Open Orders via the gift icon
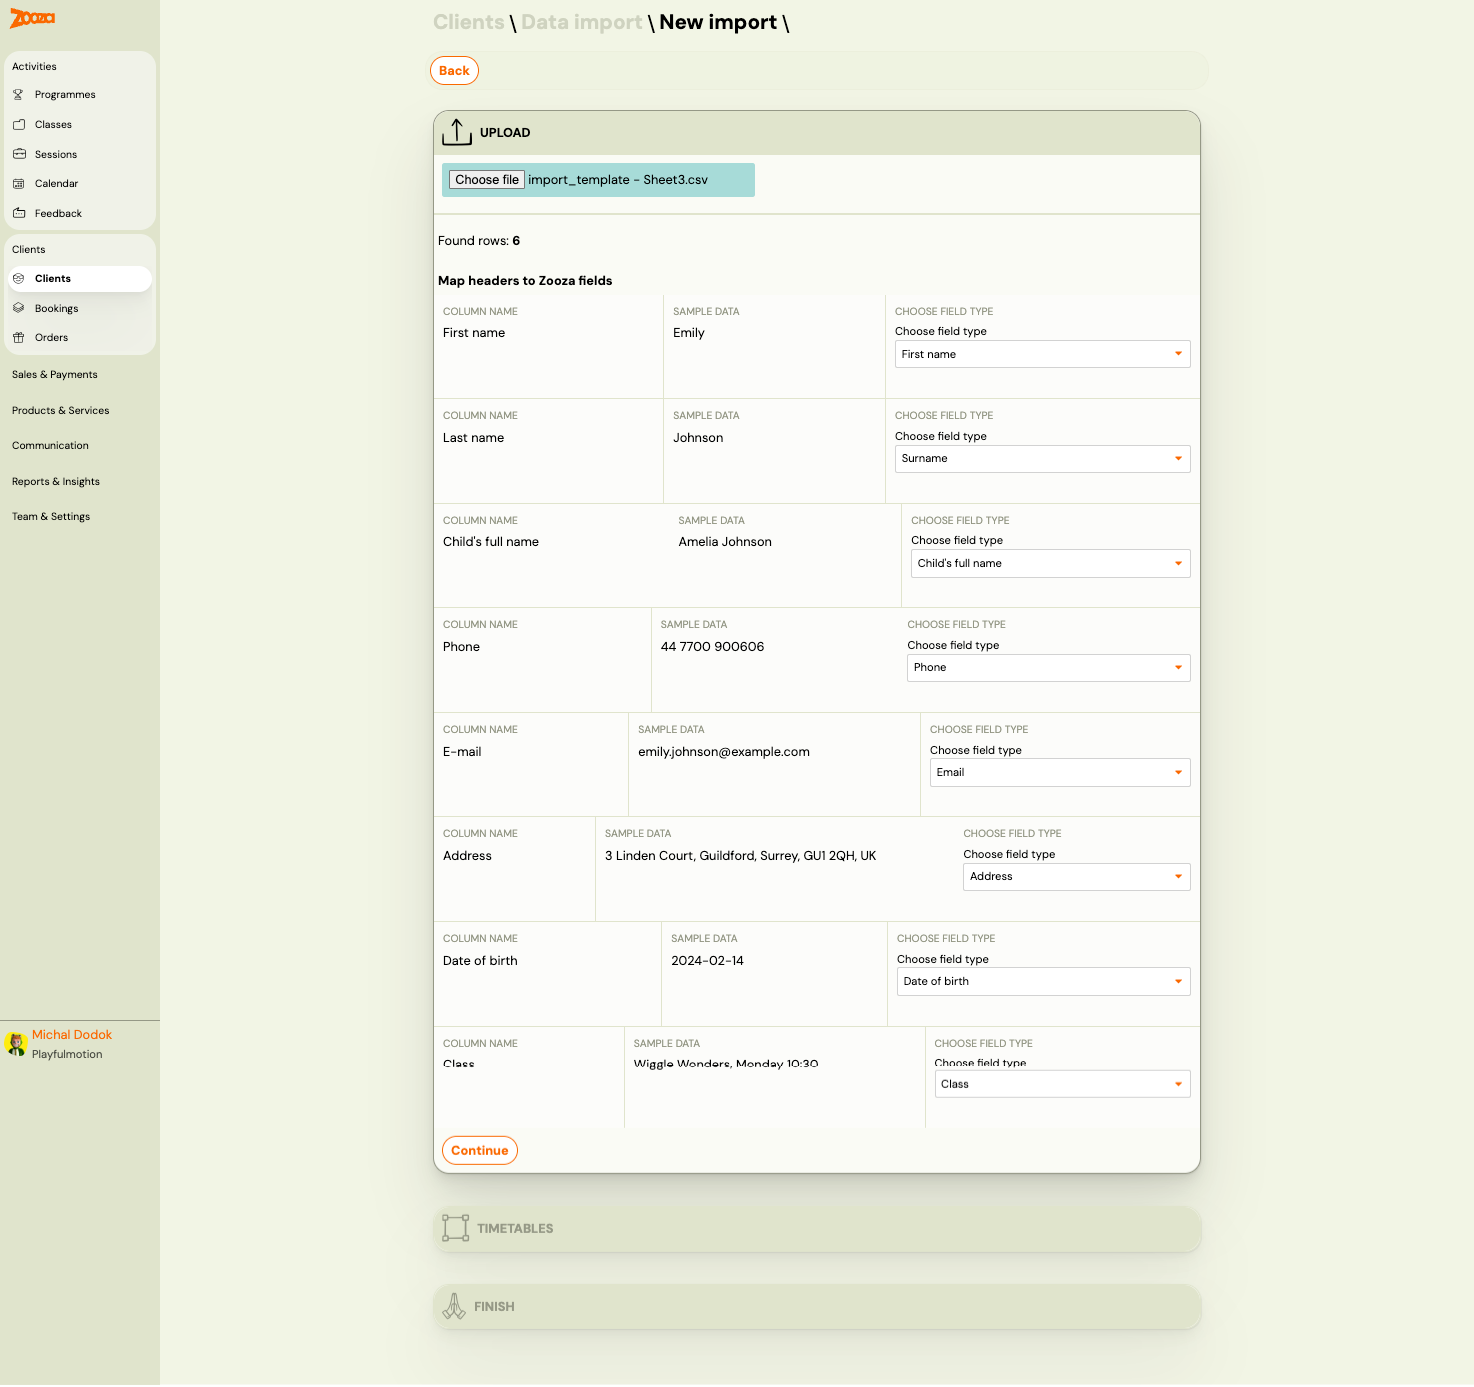 click(19, 337)
